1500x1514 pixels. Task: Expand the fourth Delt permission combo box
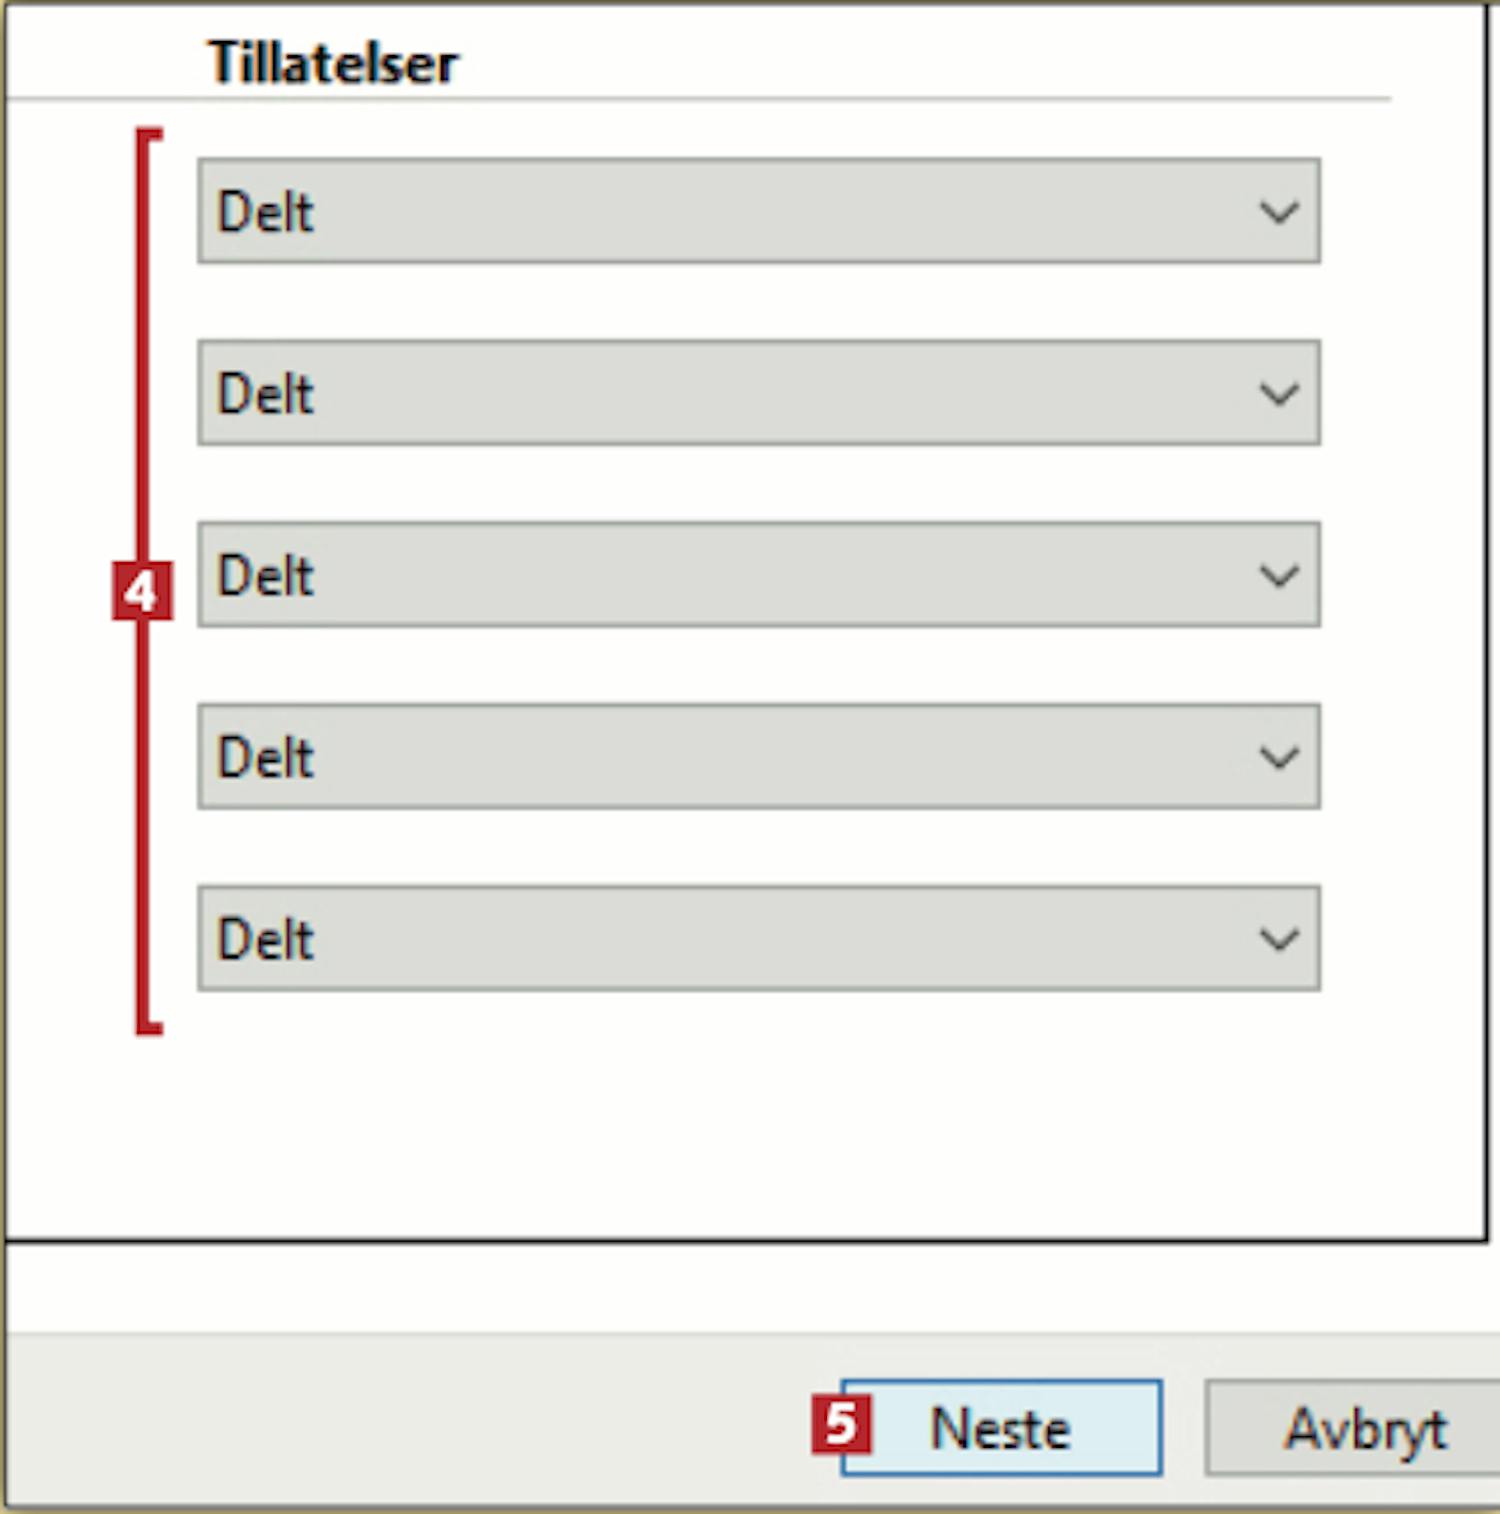point(758,758)
